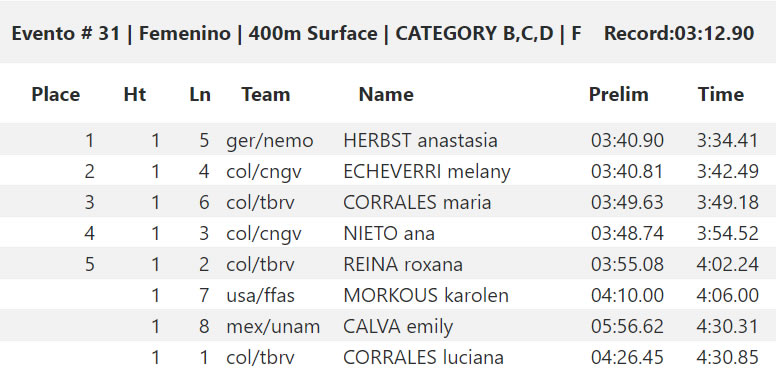
Task: Click the ger/nemo team cell
Action: [270, 141]
